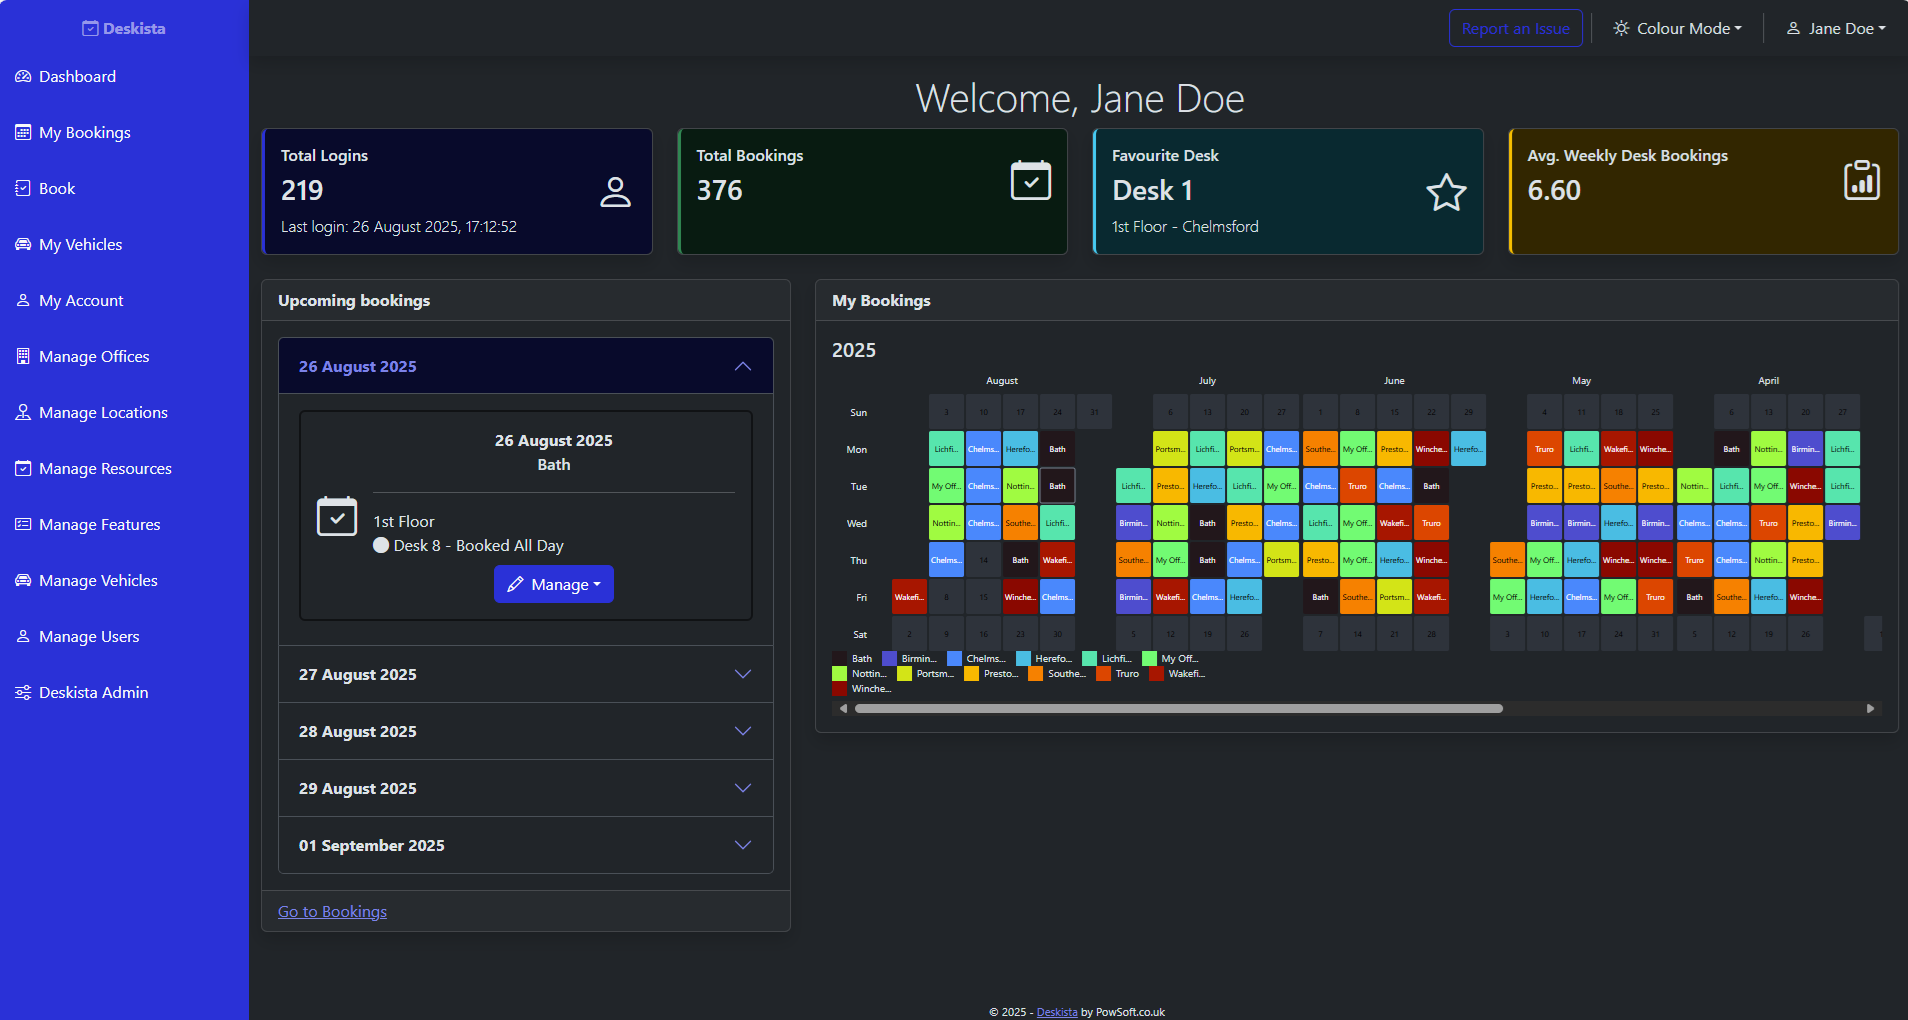Image resolution: width=1908 pixels, height=1020 pixels.
Task: Expand the 01 September 2025 booking
Action: (526, 845)
